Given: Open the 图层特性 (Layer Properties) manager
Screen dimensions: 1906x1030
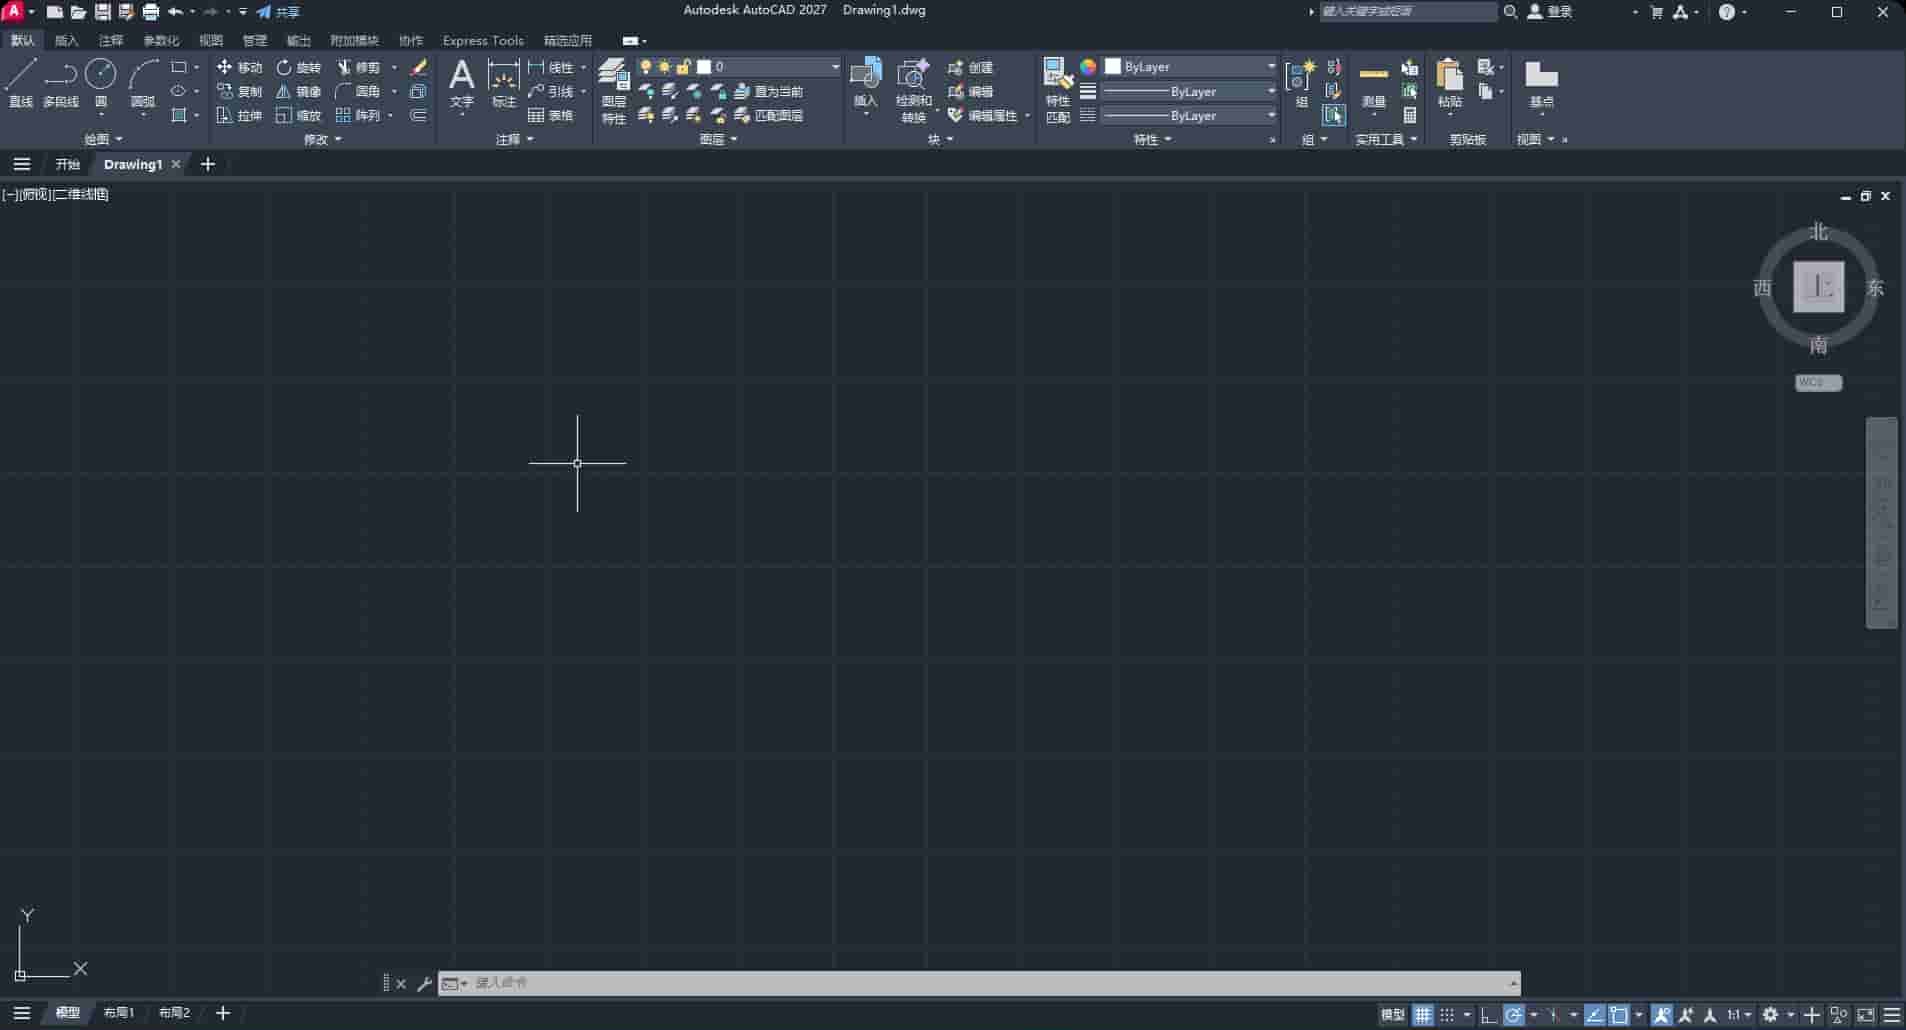Looking at the screenshot, I should 613,90.
